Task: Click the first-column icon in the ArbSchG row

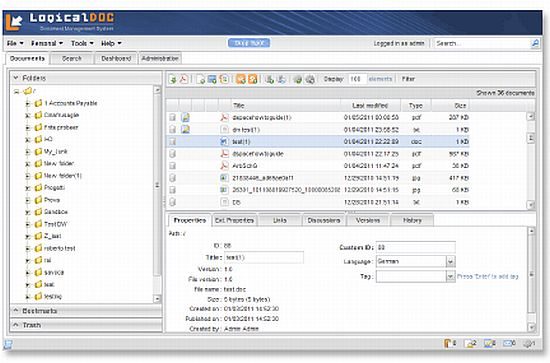Action: (172, 166)
